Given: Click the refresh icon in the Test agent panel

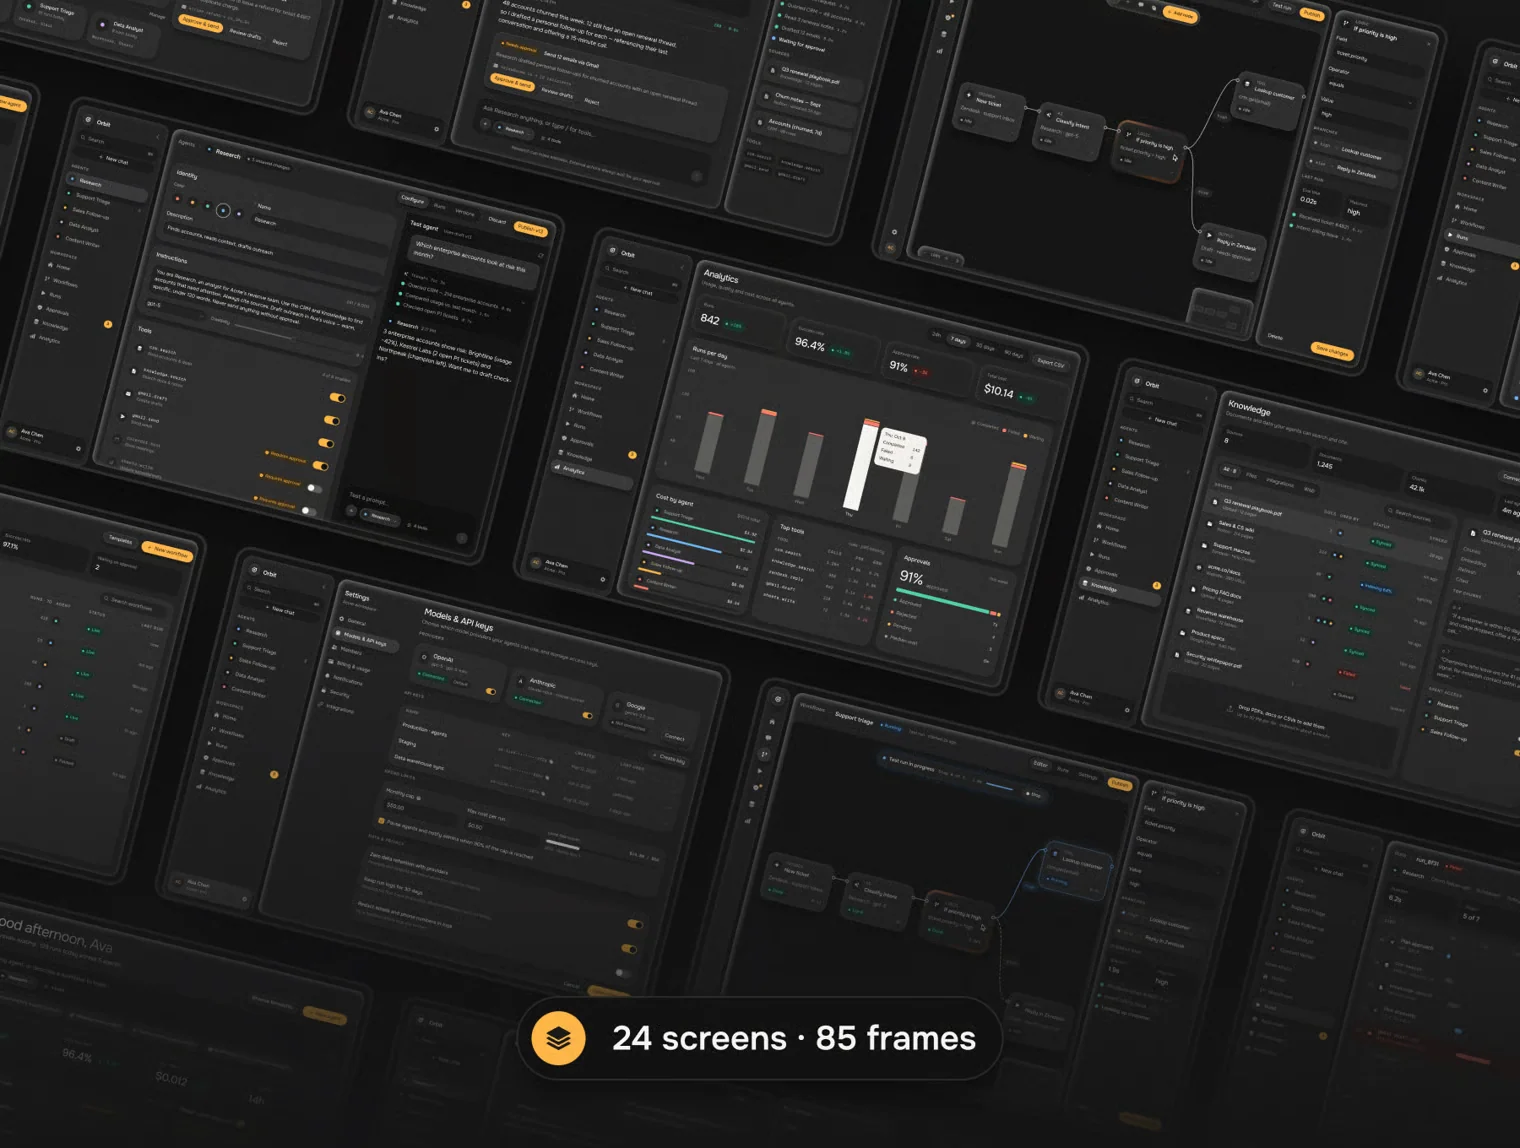Looking at the screenshot, I should (541, 255).
